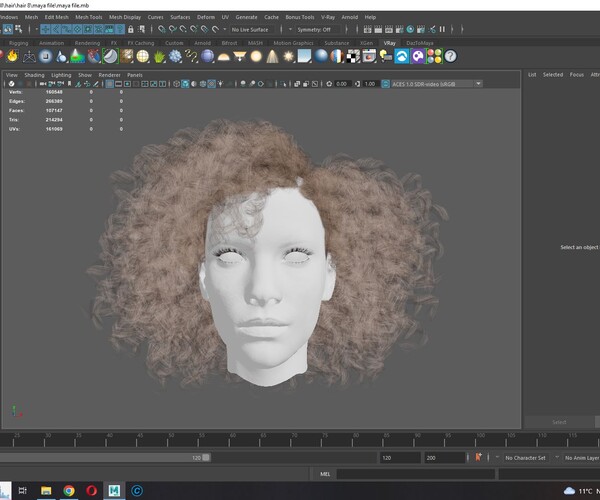Click the exposure icon beside the 0.00 field

[329, 84]
